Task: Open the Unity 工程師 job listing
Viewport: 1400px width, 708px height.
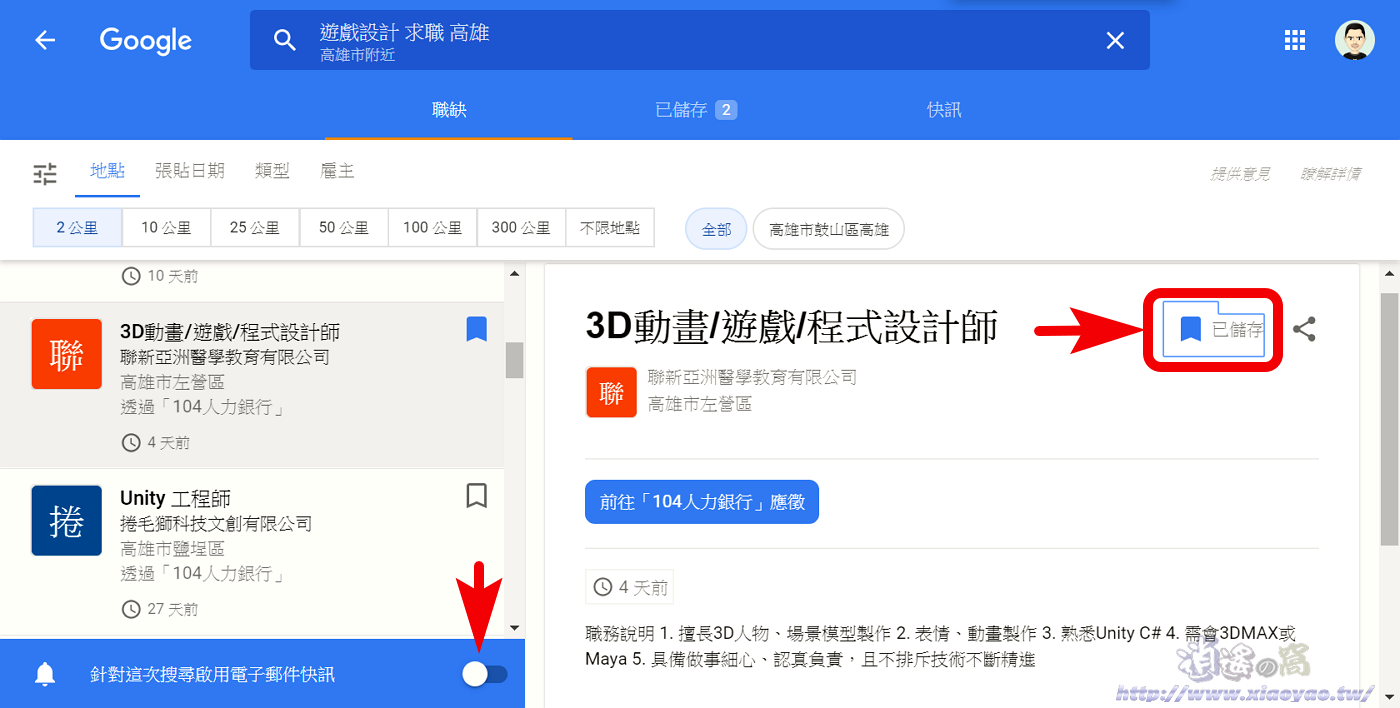Action: (x=252, y=551)
